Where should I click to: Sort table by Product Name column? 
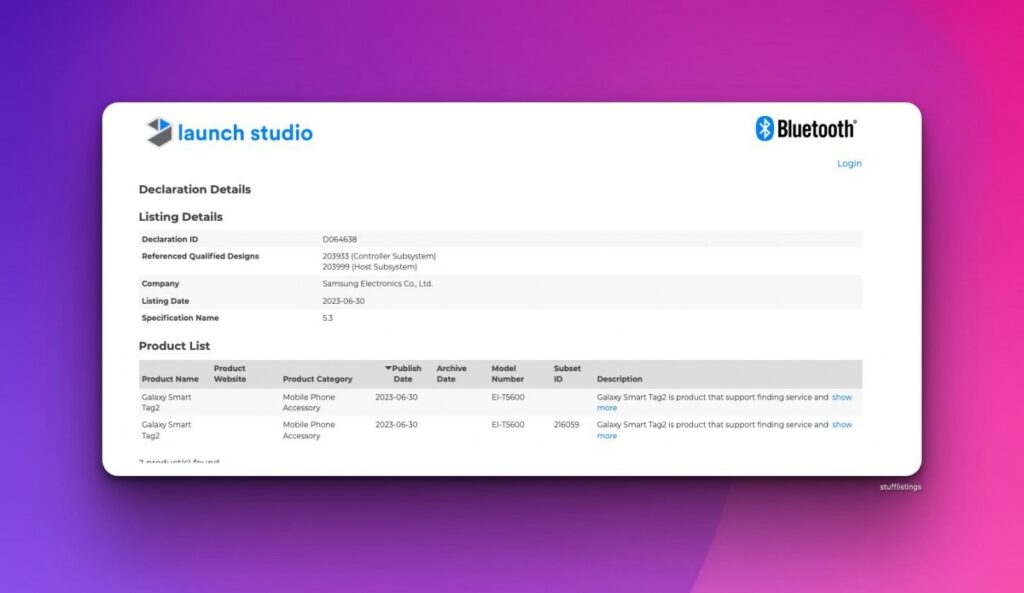[170, 379]
